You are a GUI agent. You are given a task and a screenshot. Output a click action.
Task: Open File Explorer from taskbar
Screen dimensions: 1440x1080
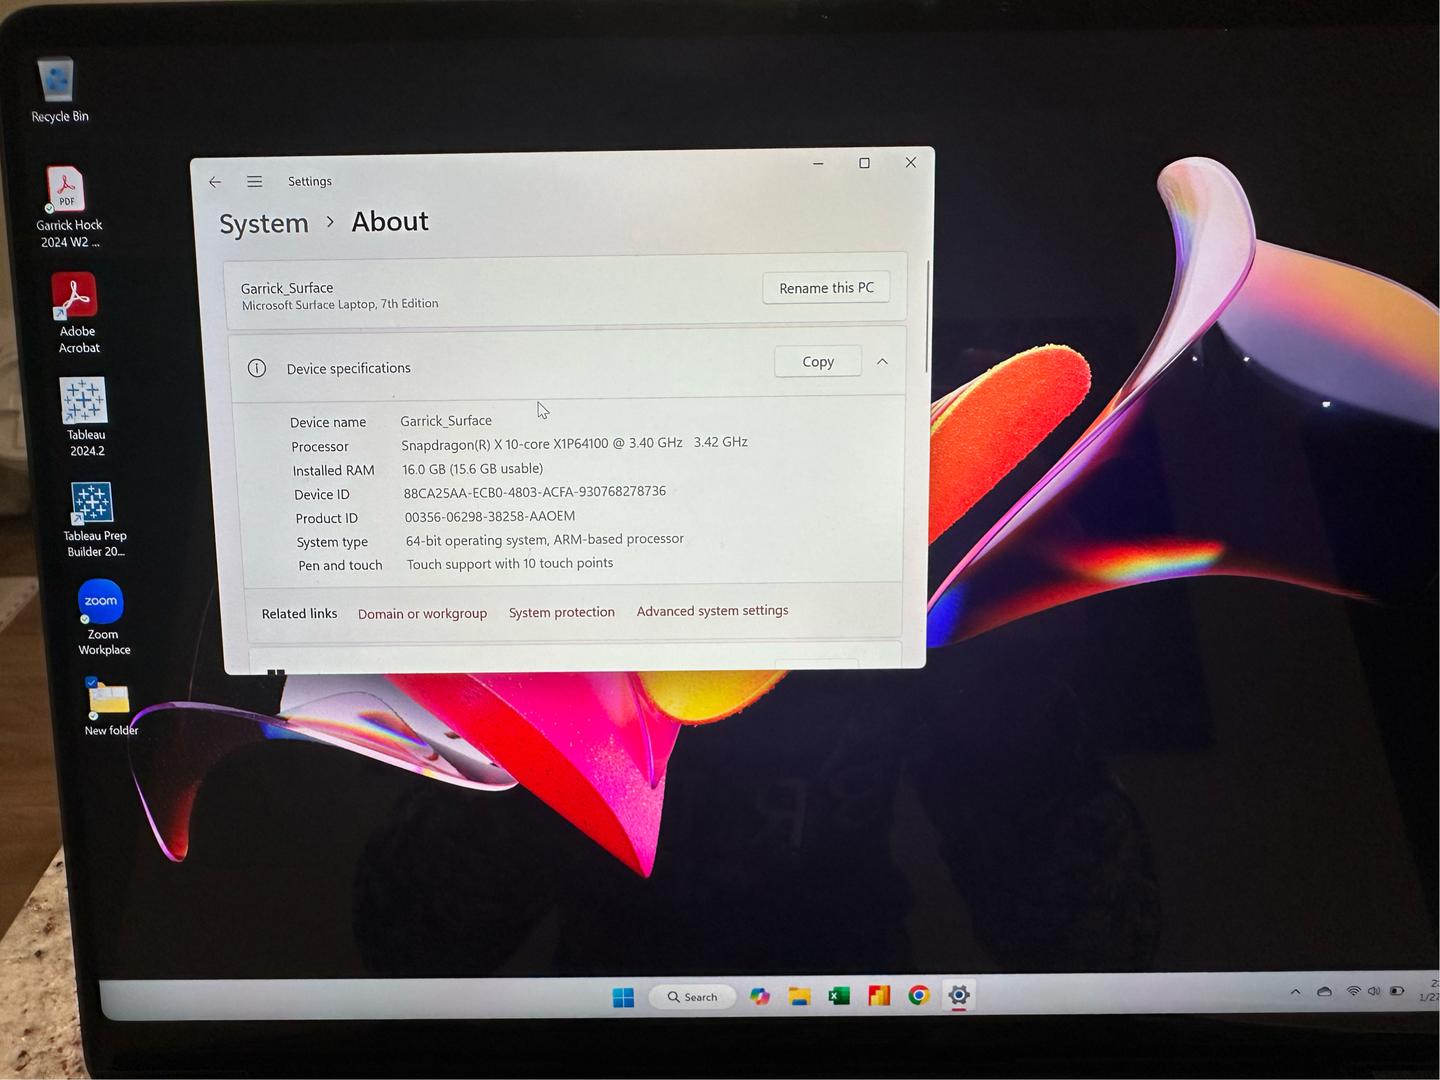(799, 996)
